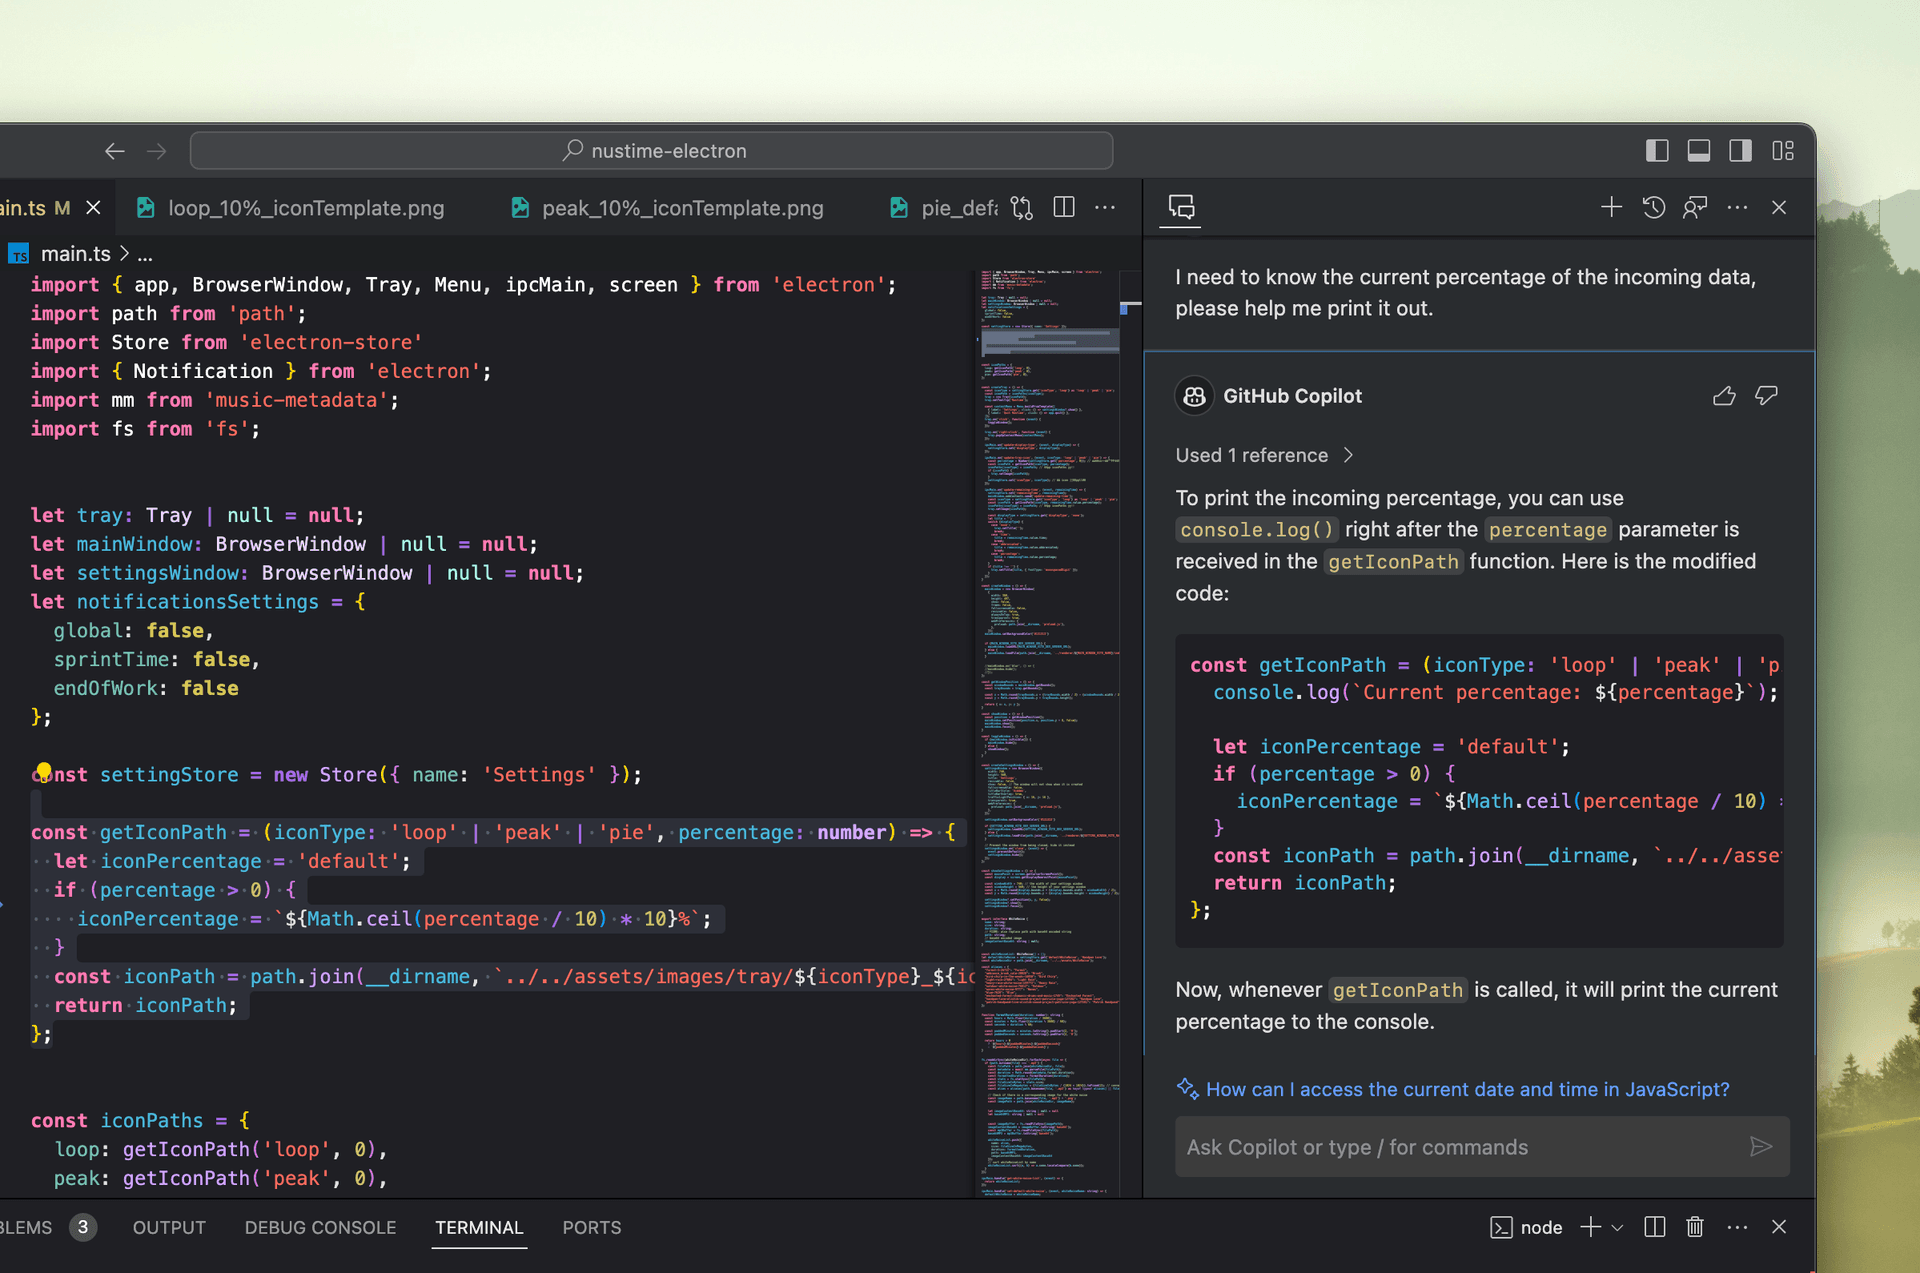Screen dimensions: 1920x1273
Task: Open the peak_10%_iconTemplate.png tab
Action: 682,208
